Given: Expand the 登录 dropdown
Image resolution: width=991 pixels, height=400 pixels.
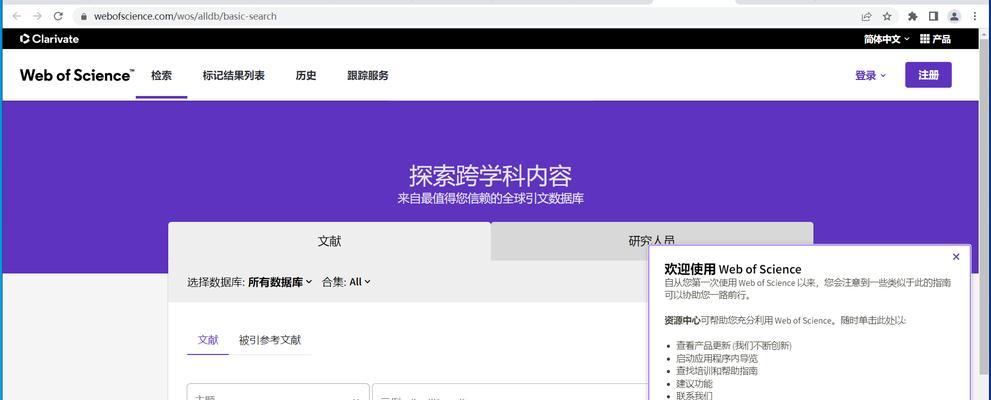Looking at the screenshot, I should pyautogui.click(x=870, y=75).
